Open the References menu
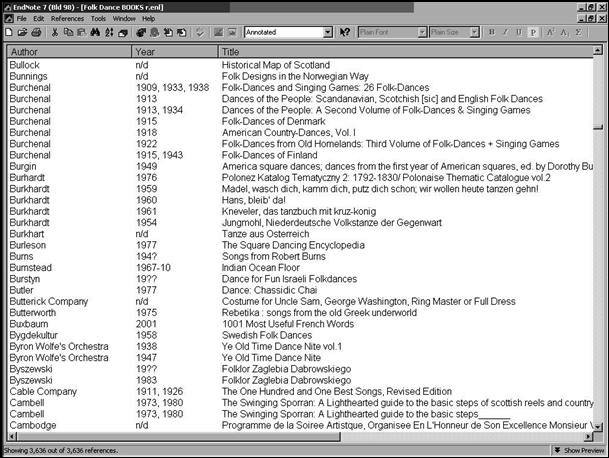Viewport: 609px width, 458px height. coord(67,19)
